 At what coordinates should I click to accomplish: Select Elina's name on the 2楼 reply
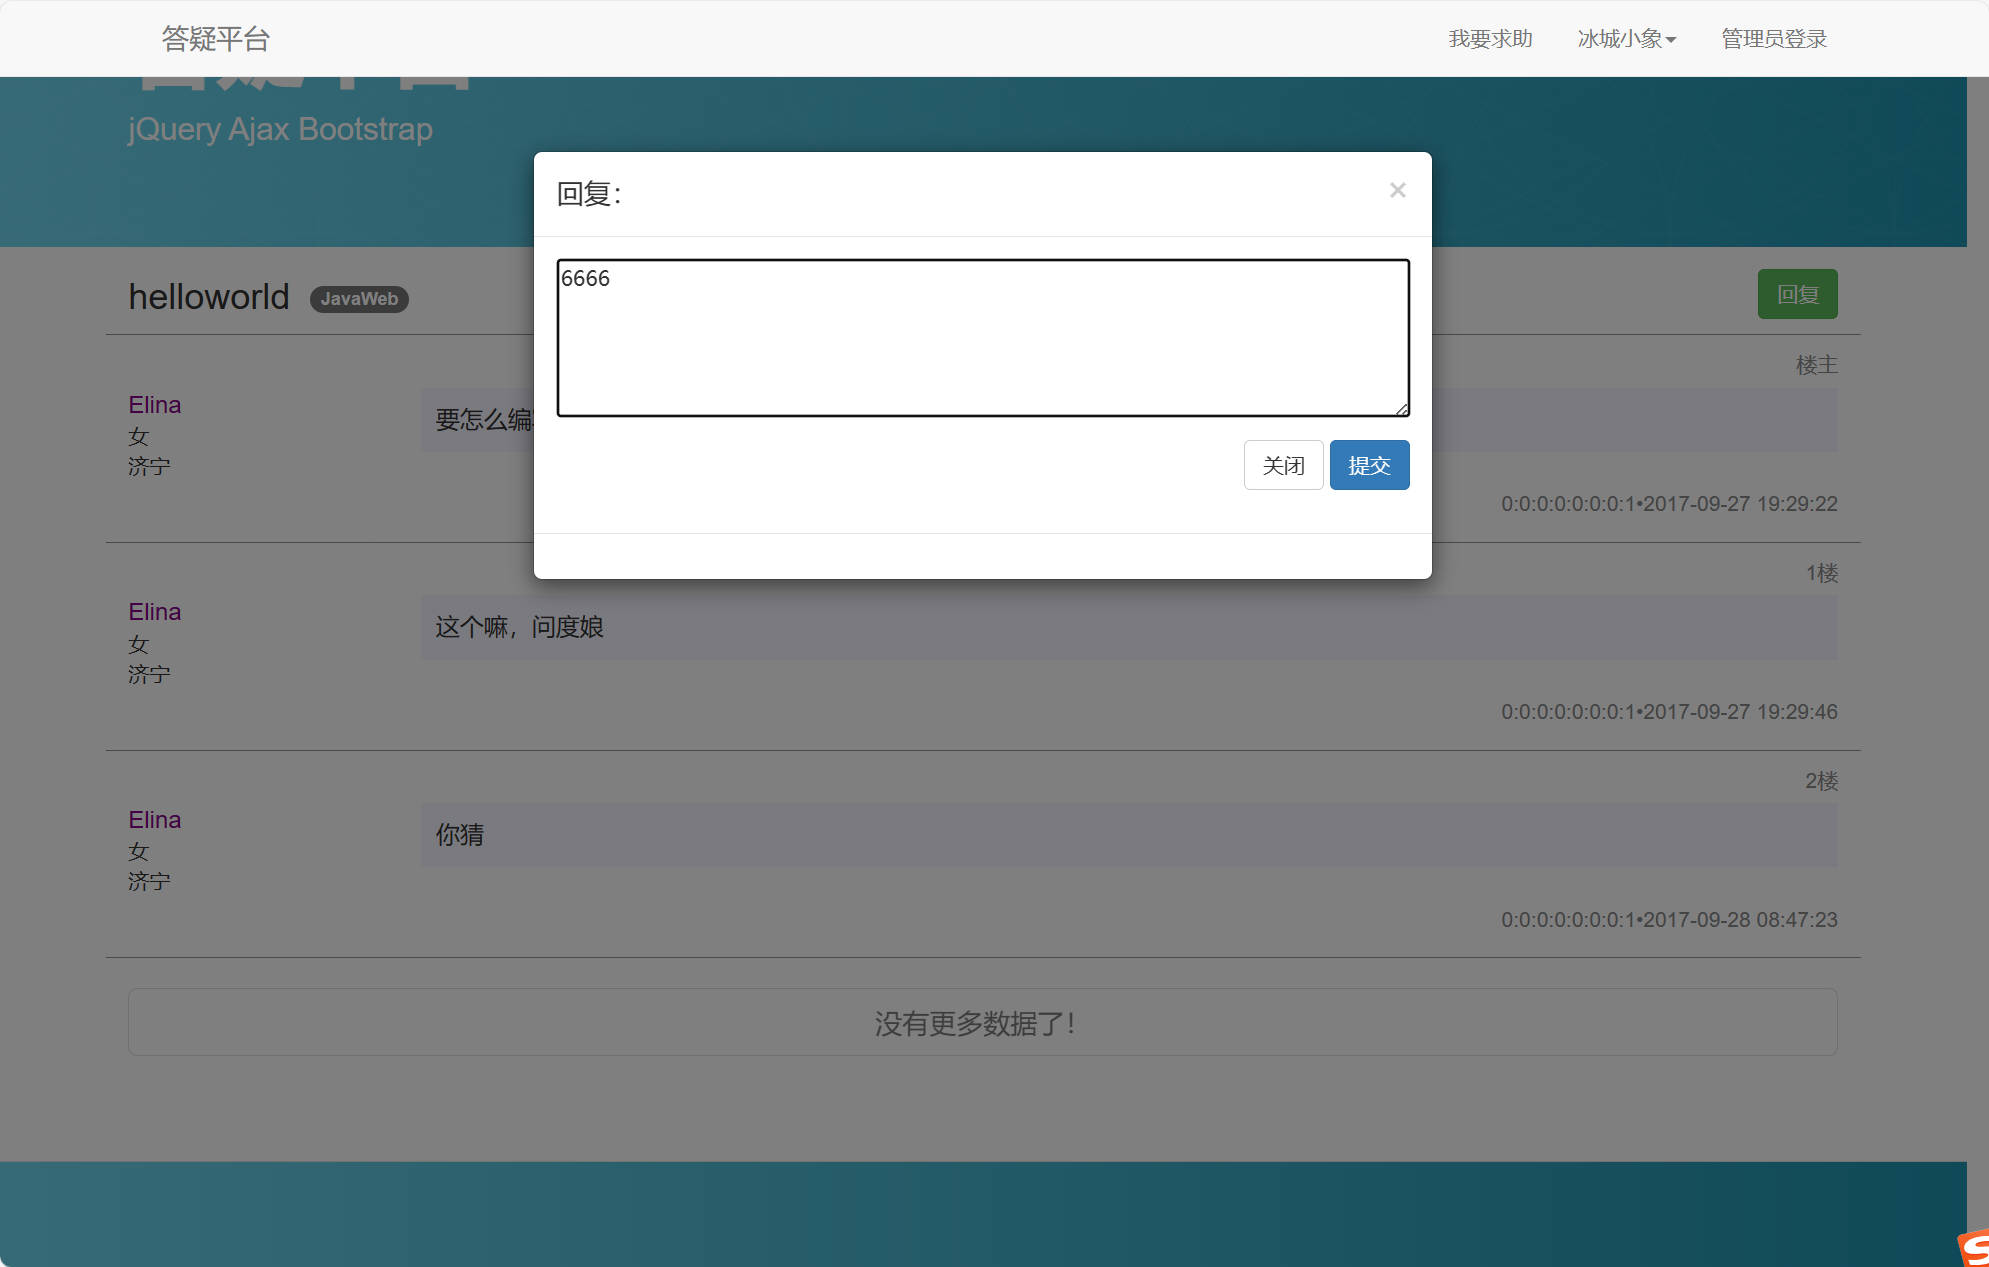click(x=154, y=819)
